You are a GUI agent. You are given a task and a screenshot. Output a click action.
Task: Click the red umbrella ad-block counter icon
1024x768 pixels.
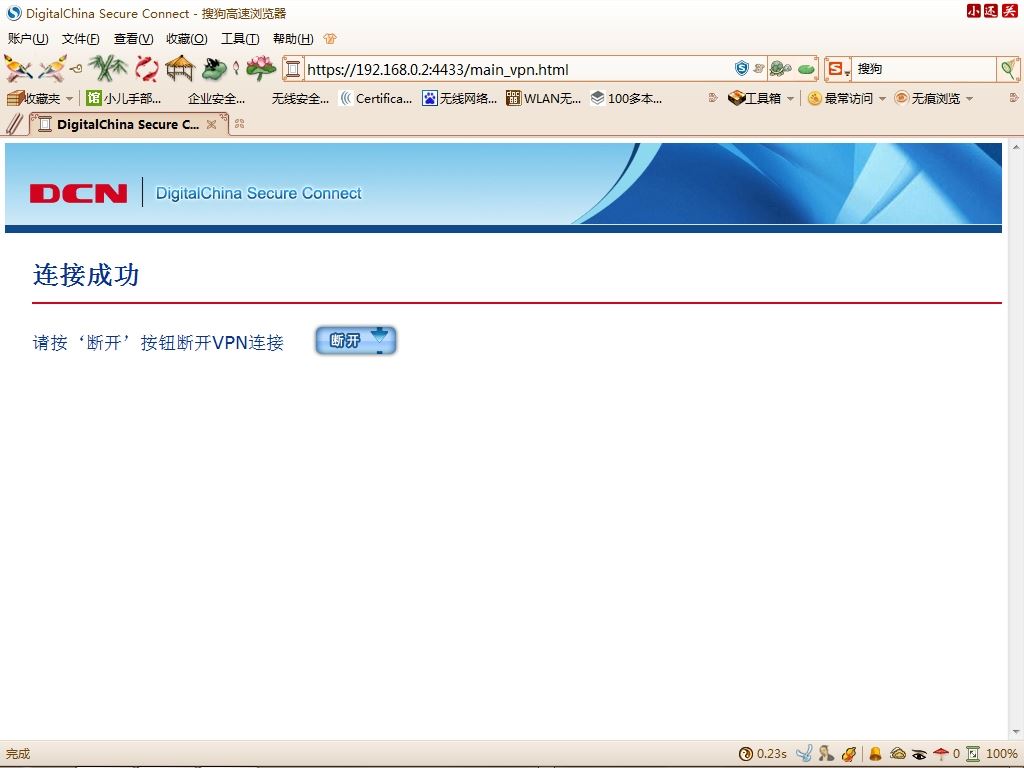pos(940,754)
